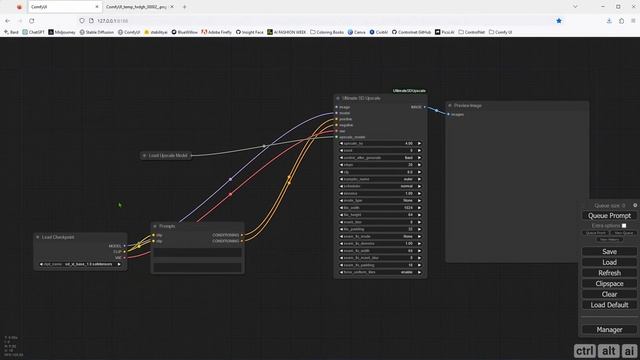Open the seam_fix_mode combo field
Viewport: 640px width, 360px height.
click(x=380, y=236)
